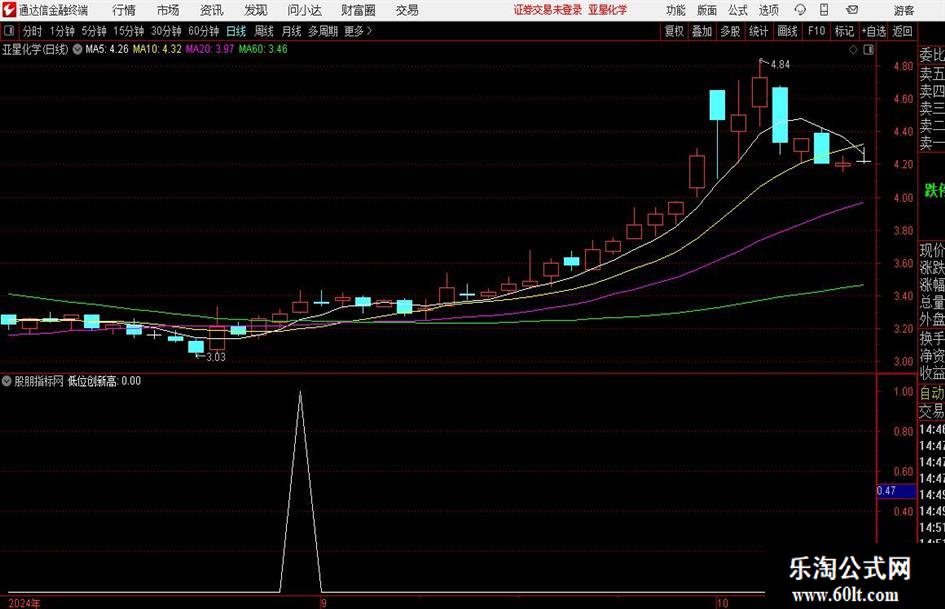The height and width of the screenshot is (609, 945).
Task: Open the 公式 menu
Action: pyautogui.click(x=738, y=10)
